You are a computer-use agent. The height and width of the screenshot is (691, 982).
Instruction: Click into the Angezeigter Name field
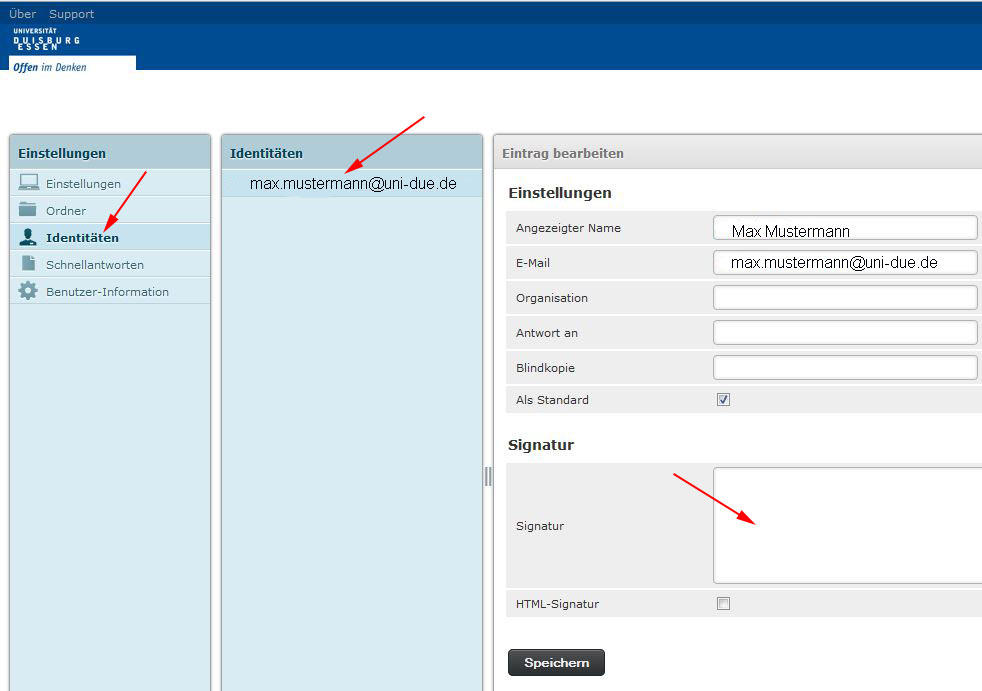coord(845,229)
